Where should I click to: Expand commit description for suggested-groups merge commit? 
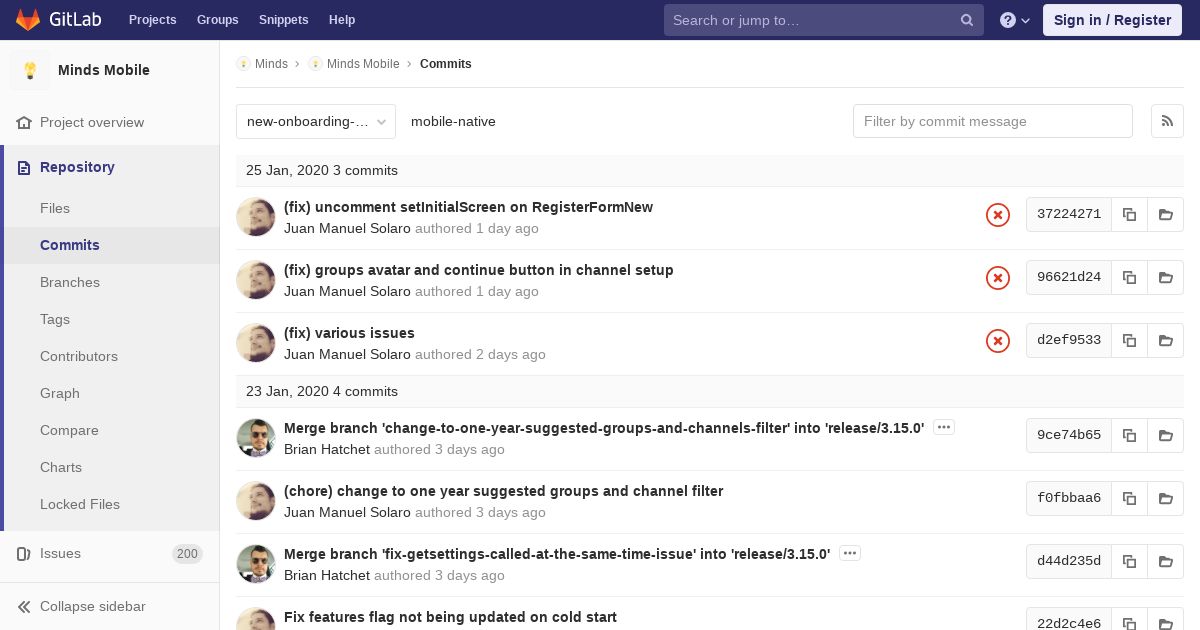click(943, 427)
